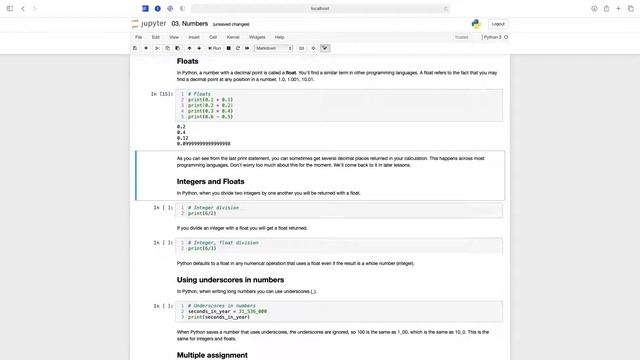Image resolution: width=640 pixels, height=360 pixels.
Task: Reload the page from address bar
Action: 445,8
